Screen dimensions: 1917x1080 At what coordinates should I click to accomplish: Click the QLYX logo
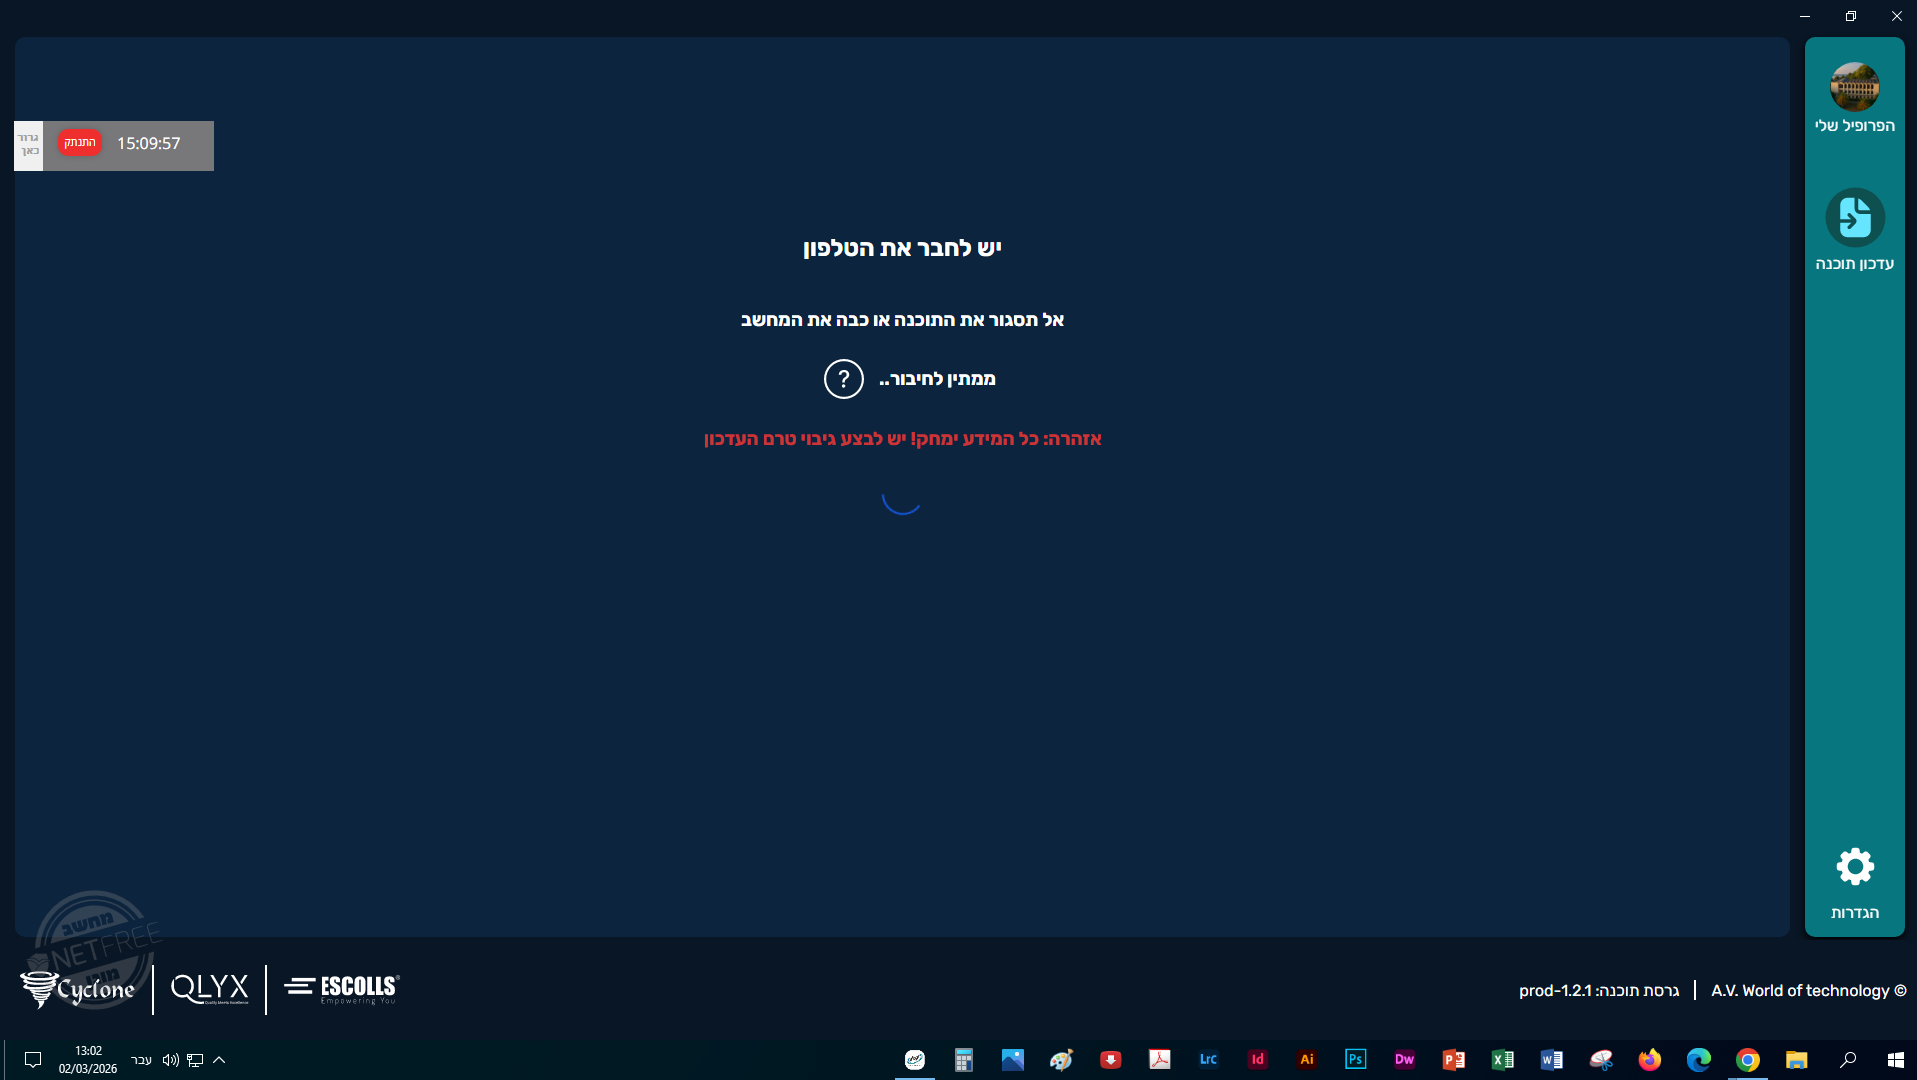209,989
